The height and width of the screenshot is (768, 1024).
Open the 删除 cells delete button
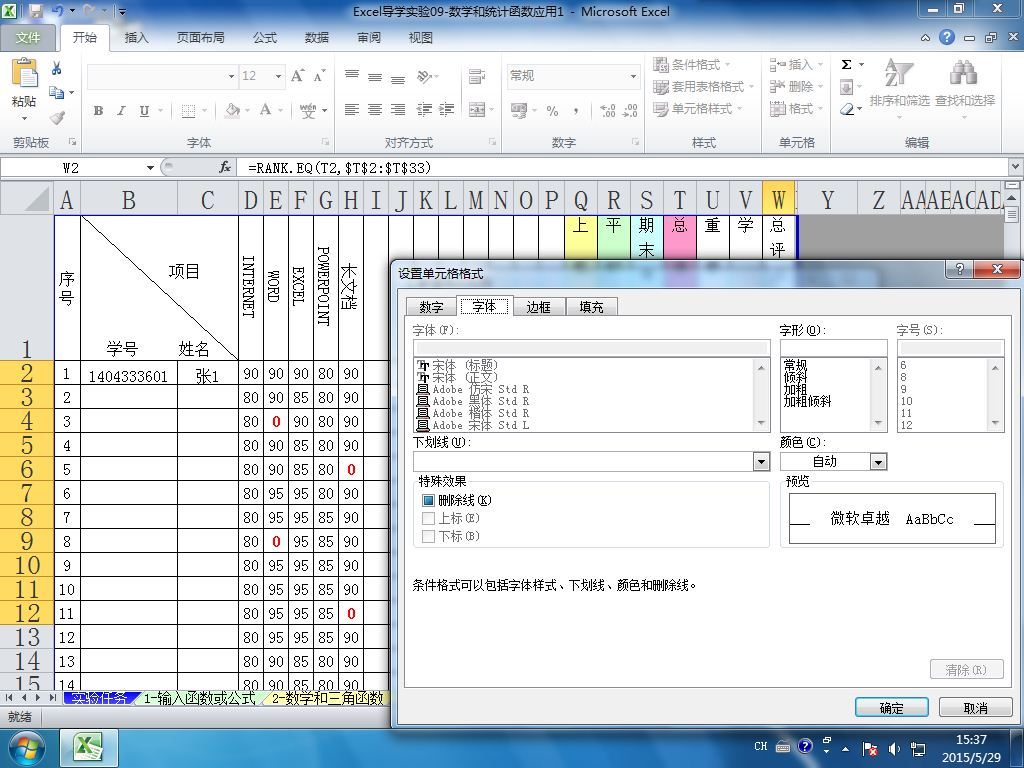click(796, 86)
